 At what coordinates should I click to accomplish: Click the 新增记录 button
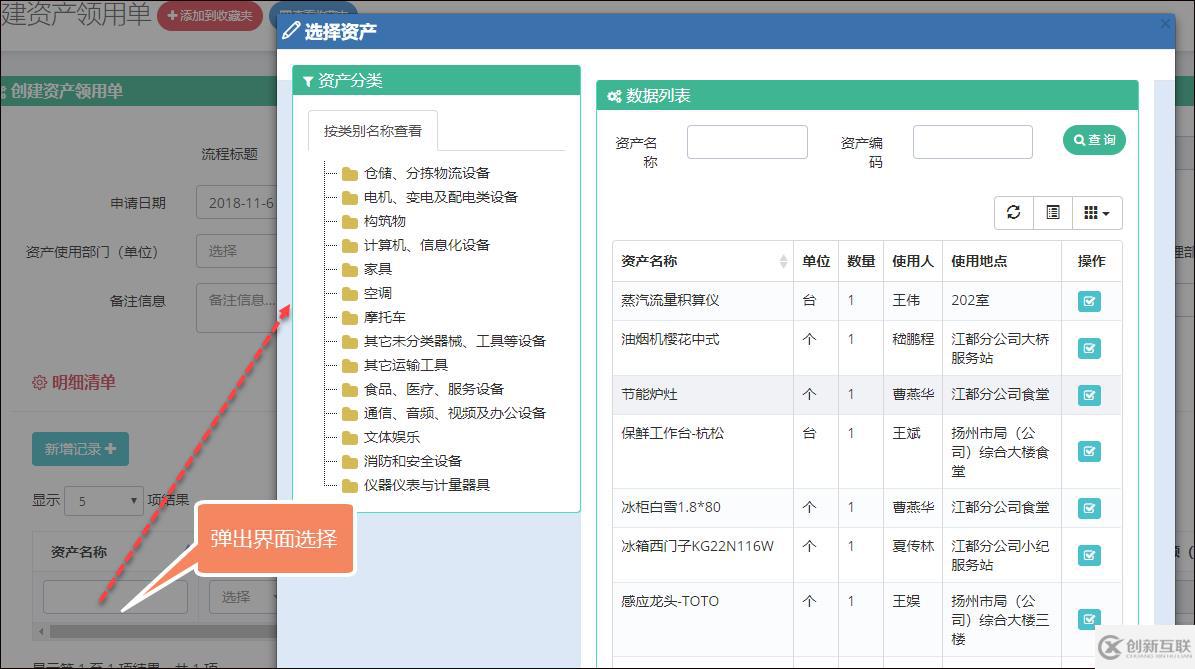[x=80, y=448]
